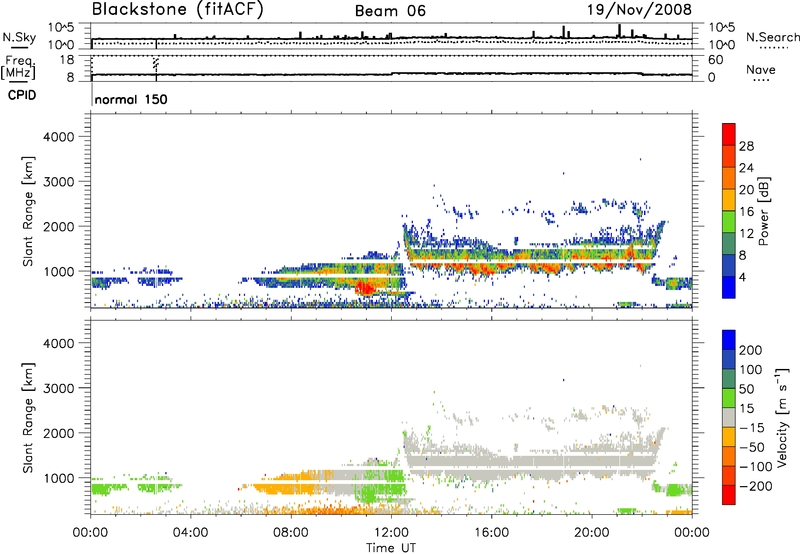Click the red bottom segment of the velocity colorbar

pyautogui.click(x=729, y=495)
